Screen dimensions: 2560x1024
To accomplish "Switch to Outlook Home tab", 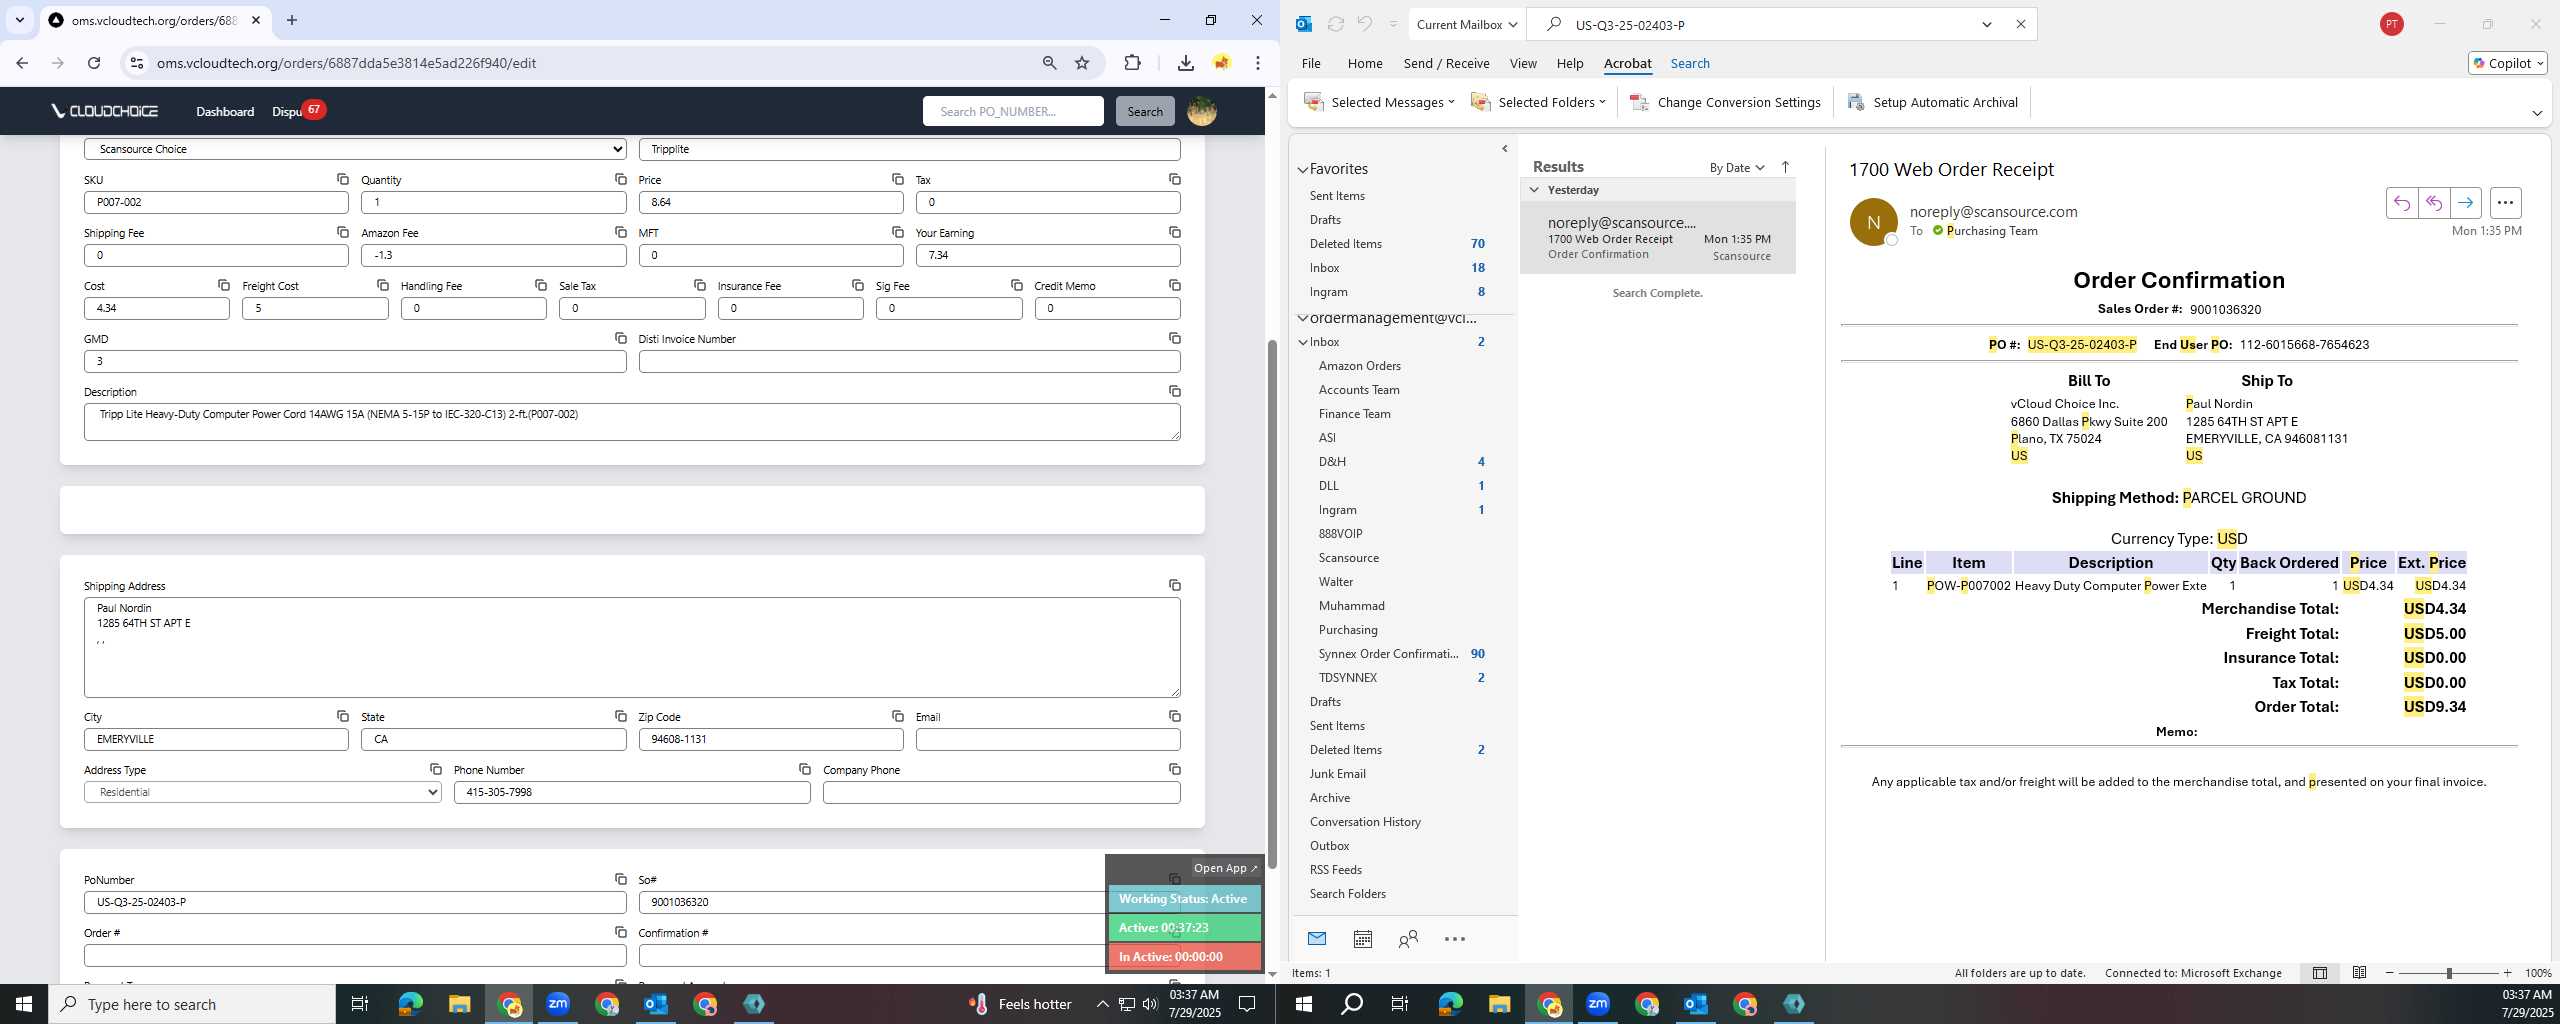I will click(1364, 63).
